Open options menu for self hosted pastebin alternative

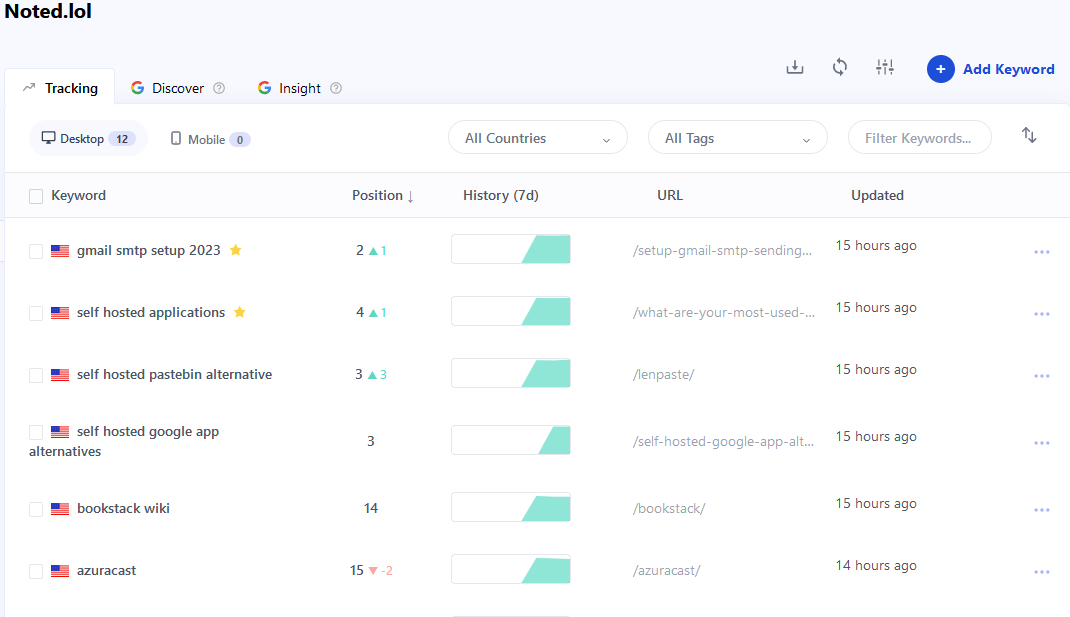click(x=1041, y=376)
